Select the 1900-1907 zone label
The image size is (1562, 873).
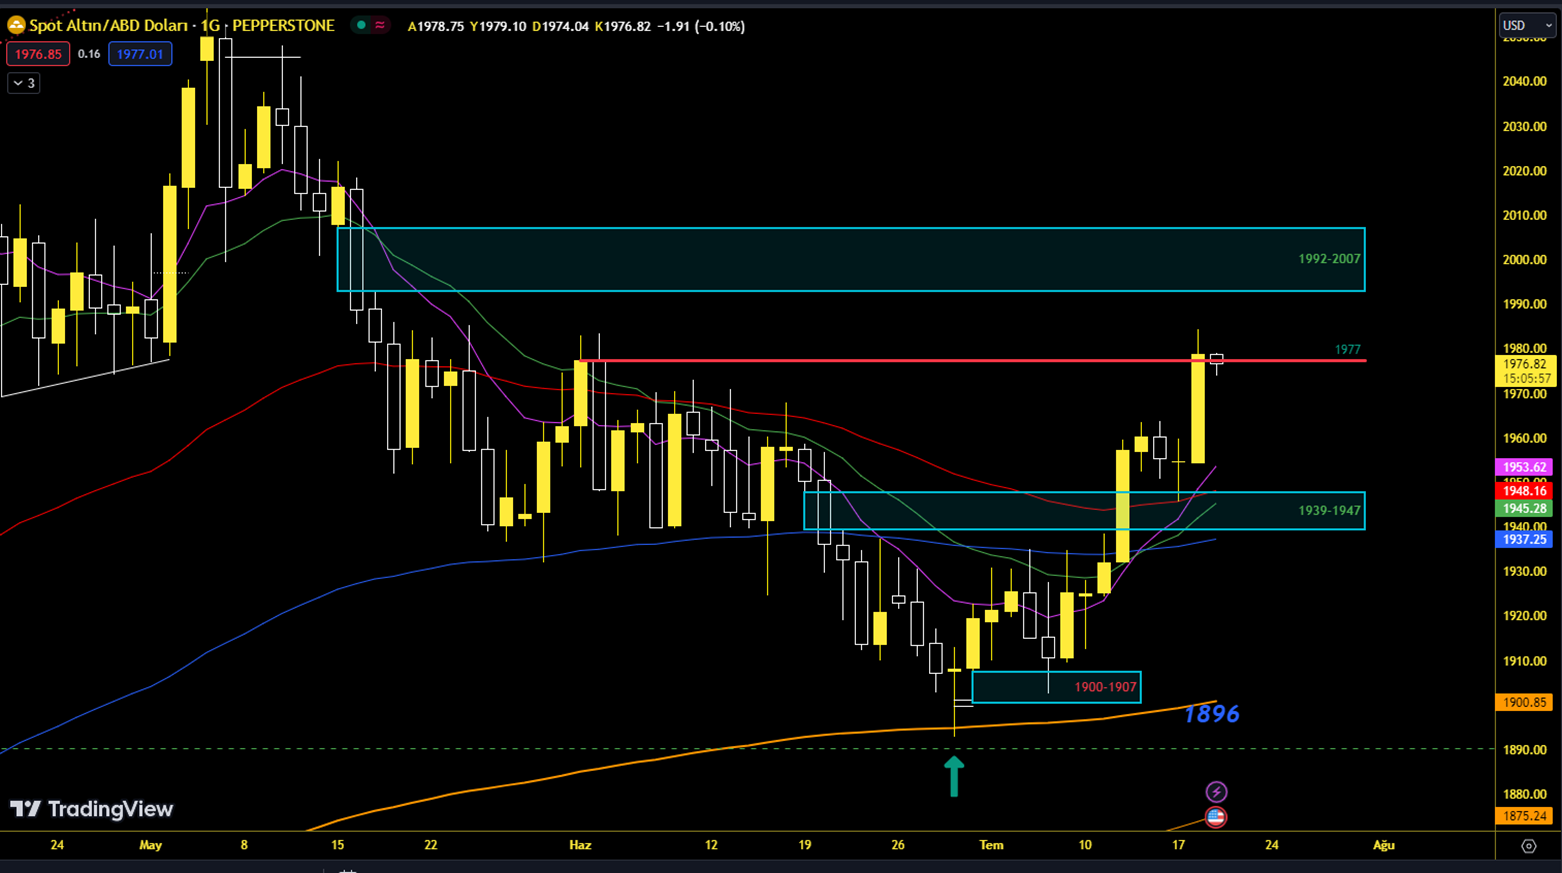pos(1105,687)
